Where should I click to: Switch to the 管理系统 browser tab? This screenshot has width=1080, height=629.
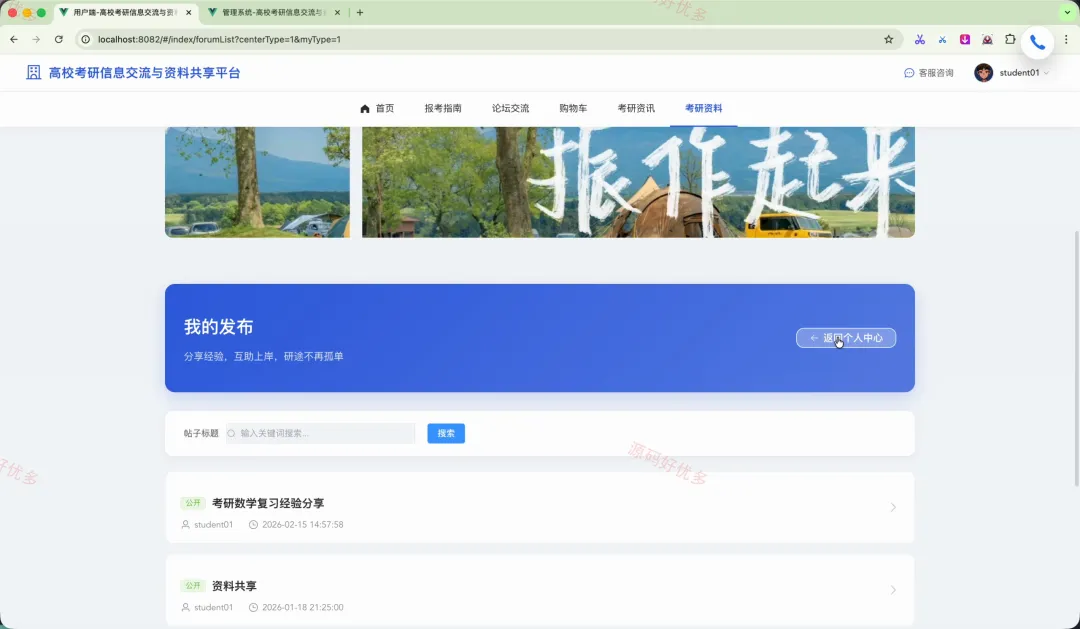click(271, 12)
